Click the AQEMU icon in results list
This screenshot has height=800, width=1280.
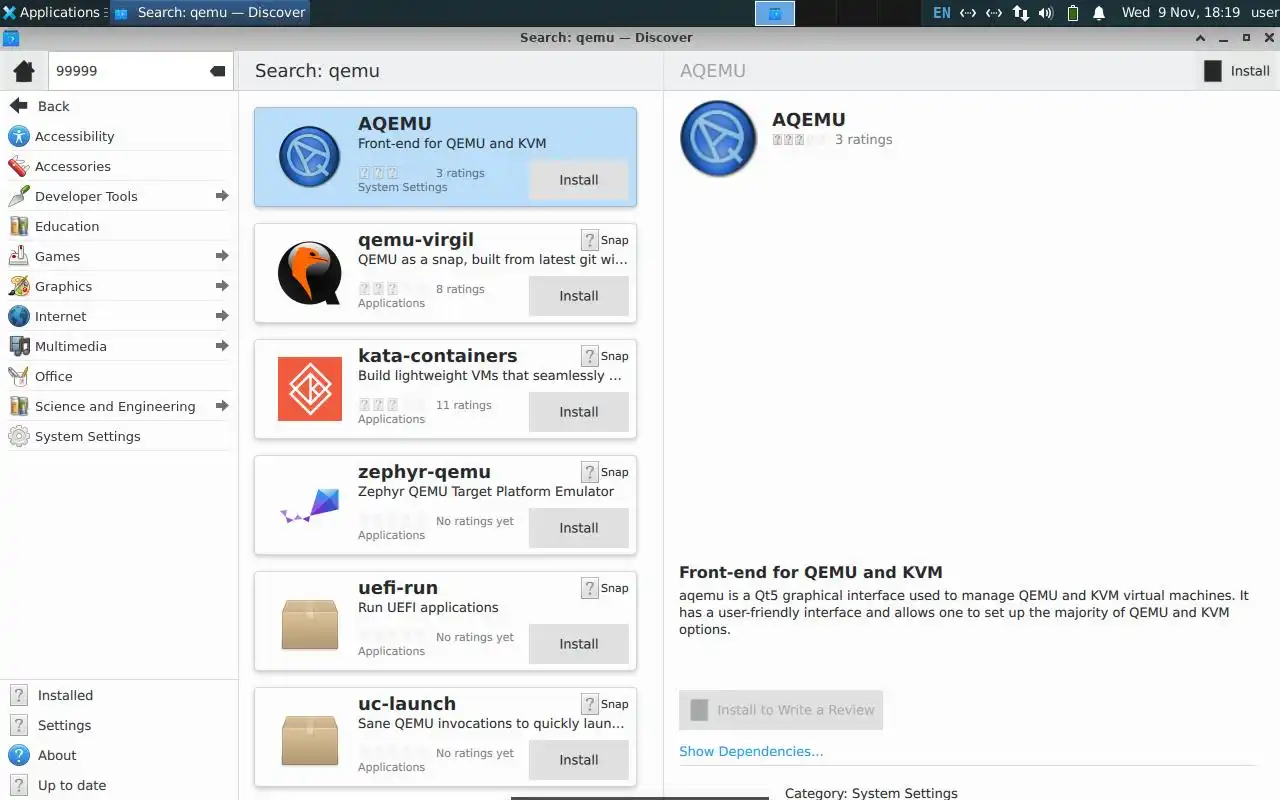coord(309,157)
